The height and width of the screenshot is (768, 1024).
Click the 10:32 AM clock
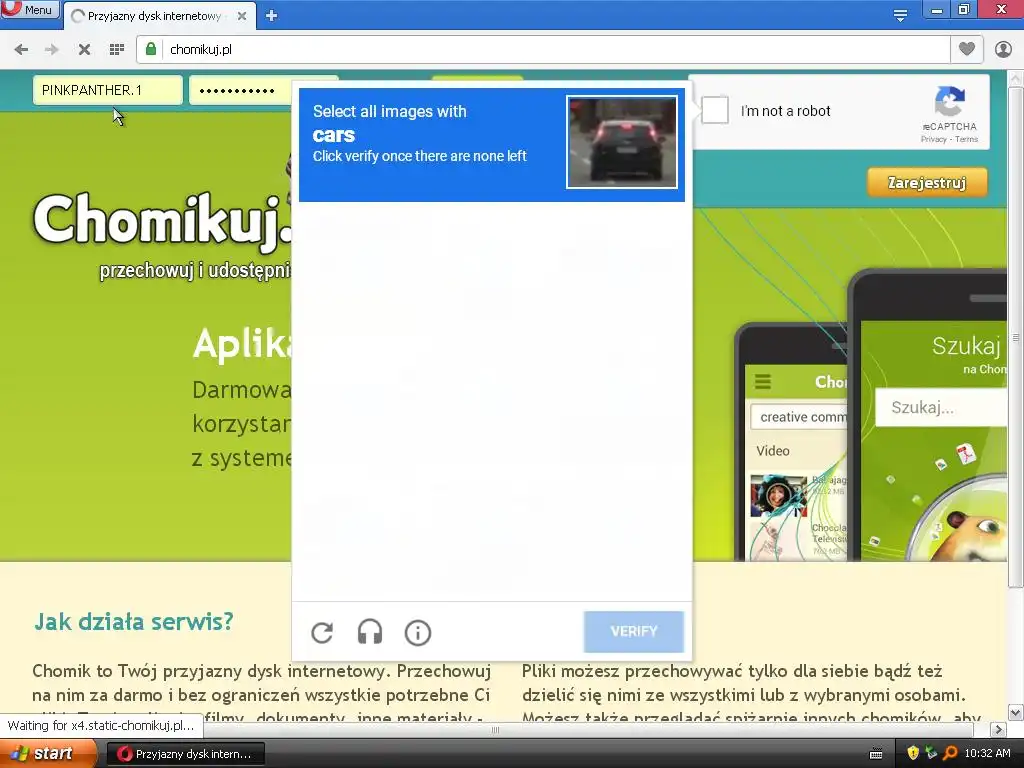(x=987, y=753)
